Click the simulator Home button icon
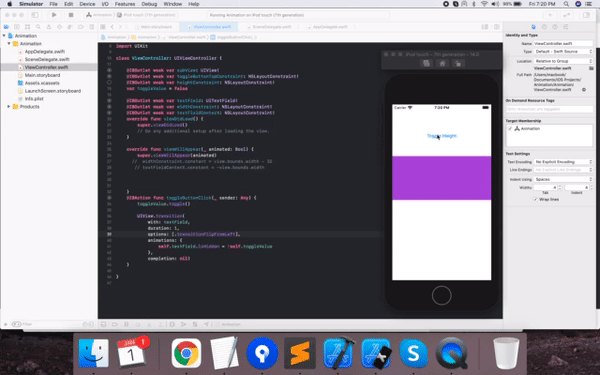 (x=442, y=64)
